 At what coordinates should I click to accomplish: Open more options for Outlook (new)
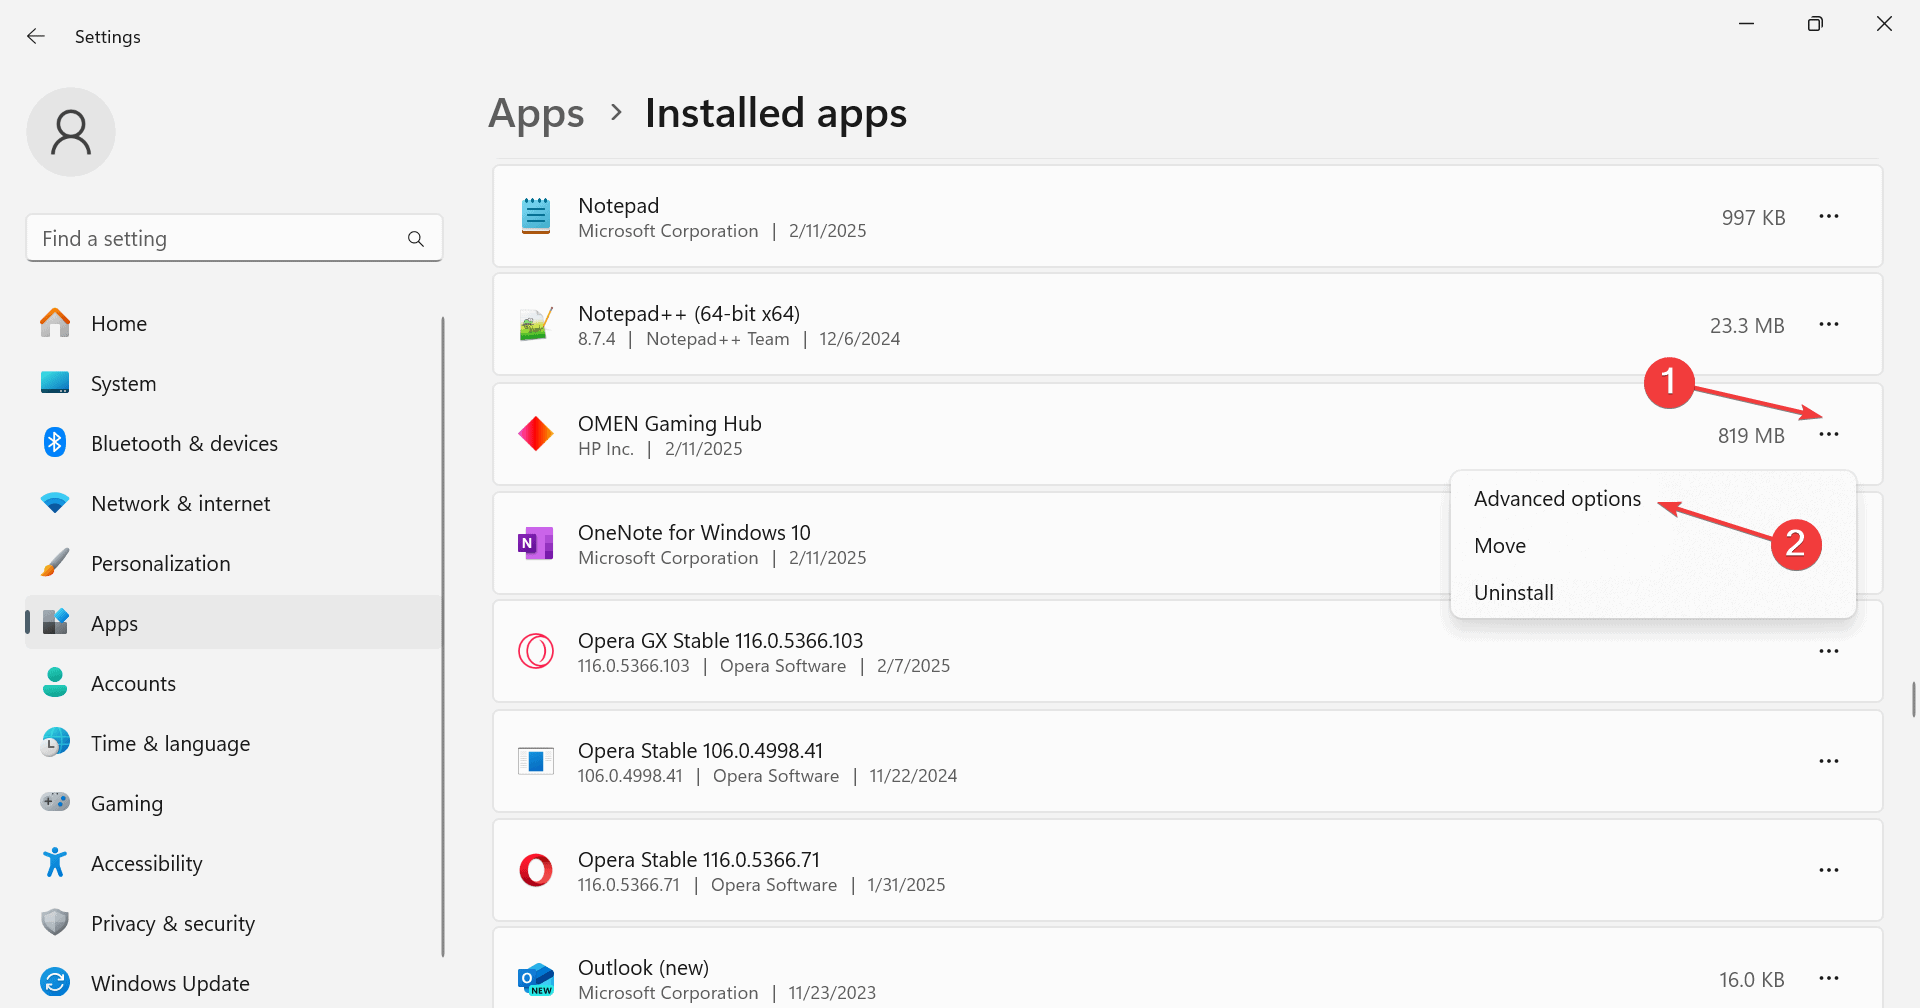(1829, 979)
